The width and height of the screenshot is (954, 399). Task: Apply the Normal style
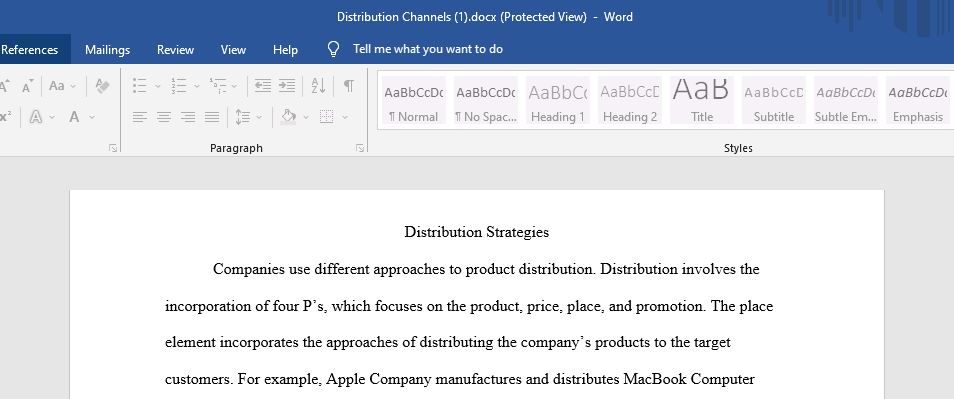coord(414,100)
